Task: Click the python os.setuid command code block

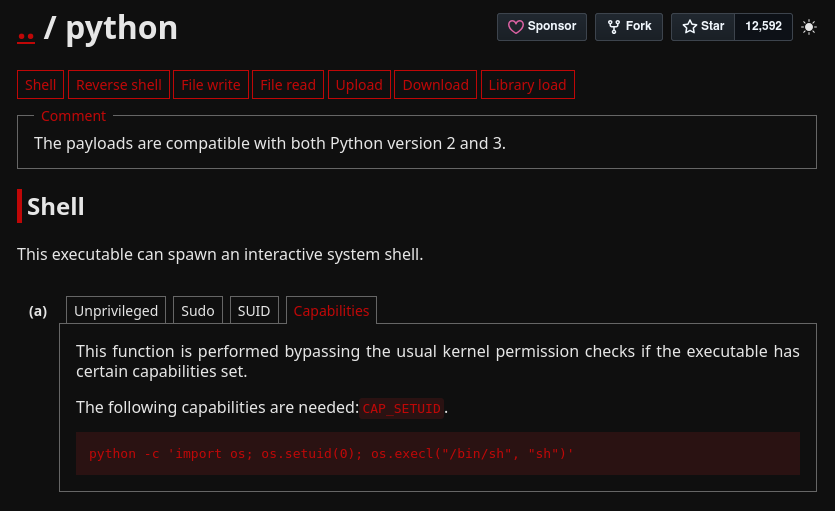Action: 331,454
